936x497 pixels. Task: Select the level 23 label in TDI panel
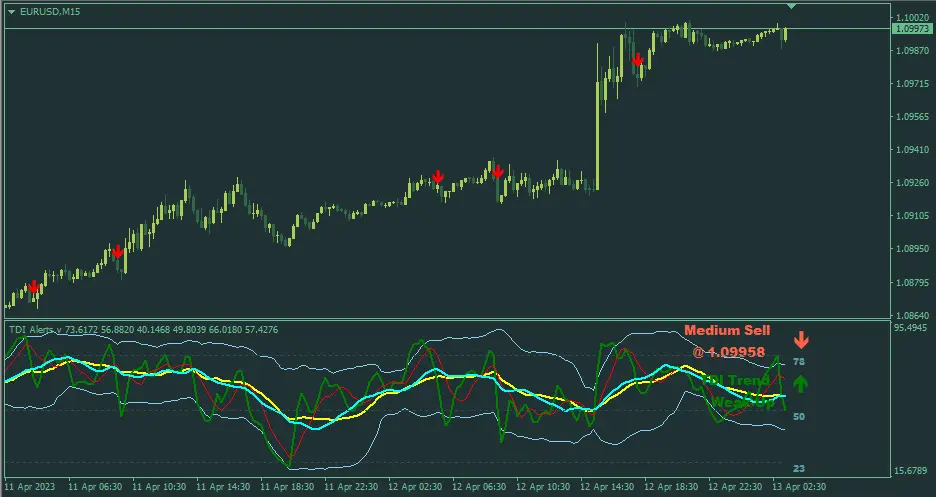pos(799,468)
